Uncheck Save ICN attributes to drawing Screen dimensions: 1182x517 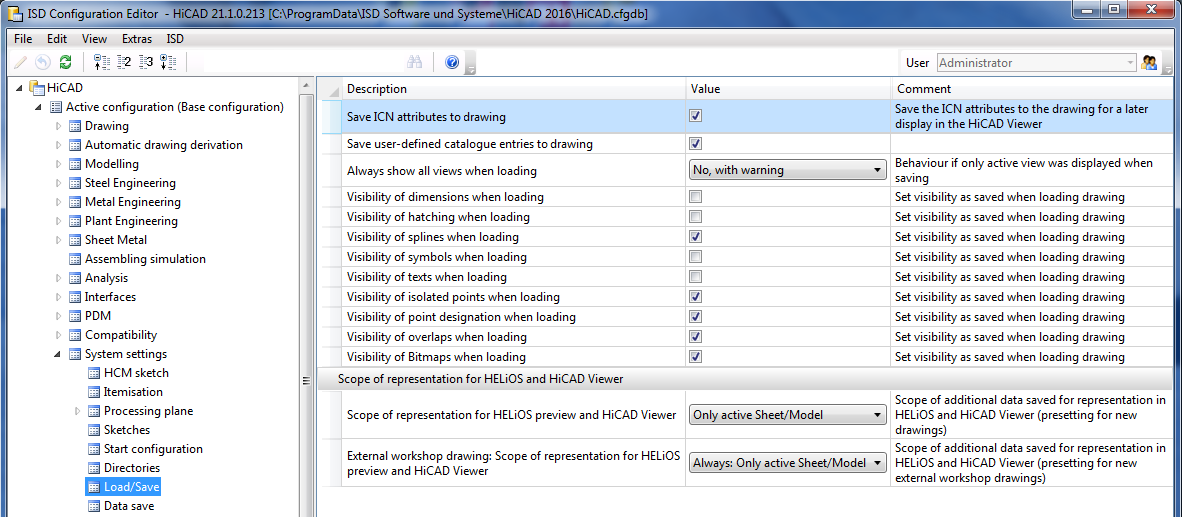[696, 117]
